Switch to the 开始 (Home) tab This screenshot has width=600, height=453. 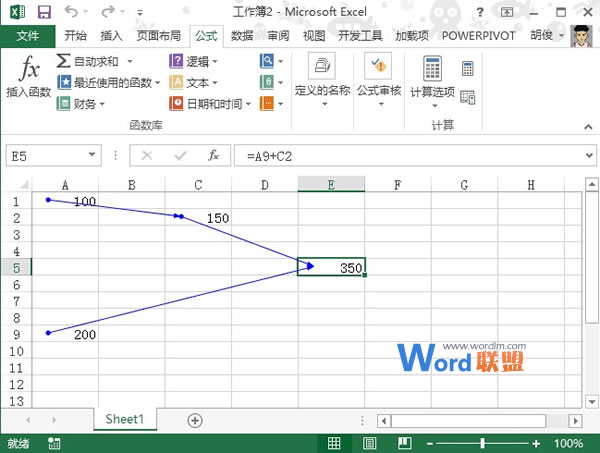coord(75,36)
